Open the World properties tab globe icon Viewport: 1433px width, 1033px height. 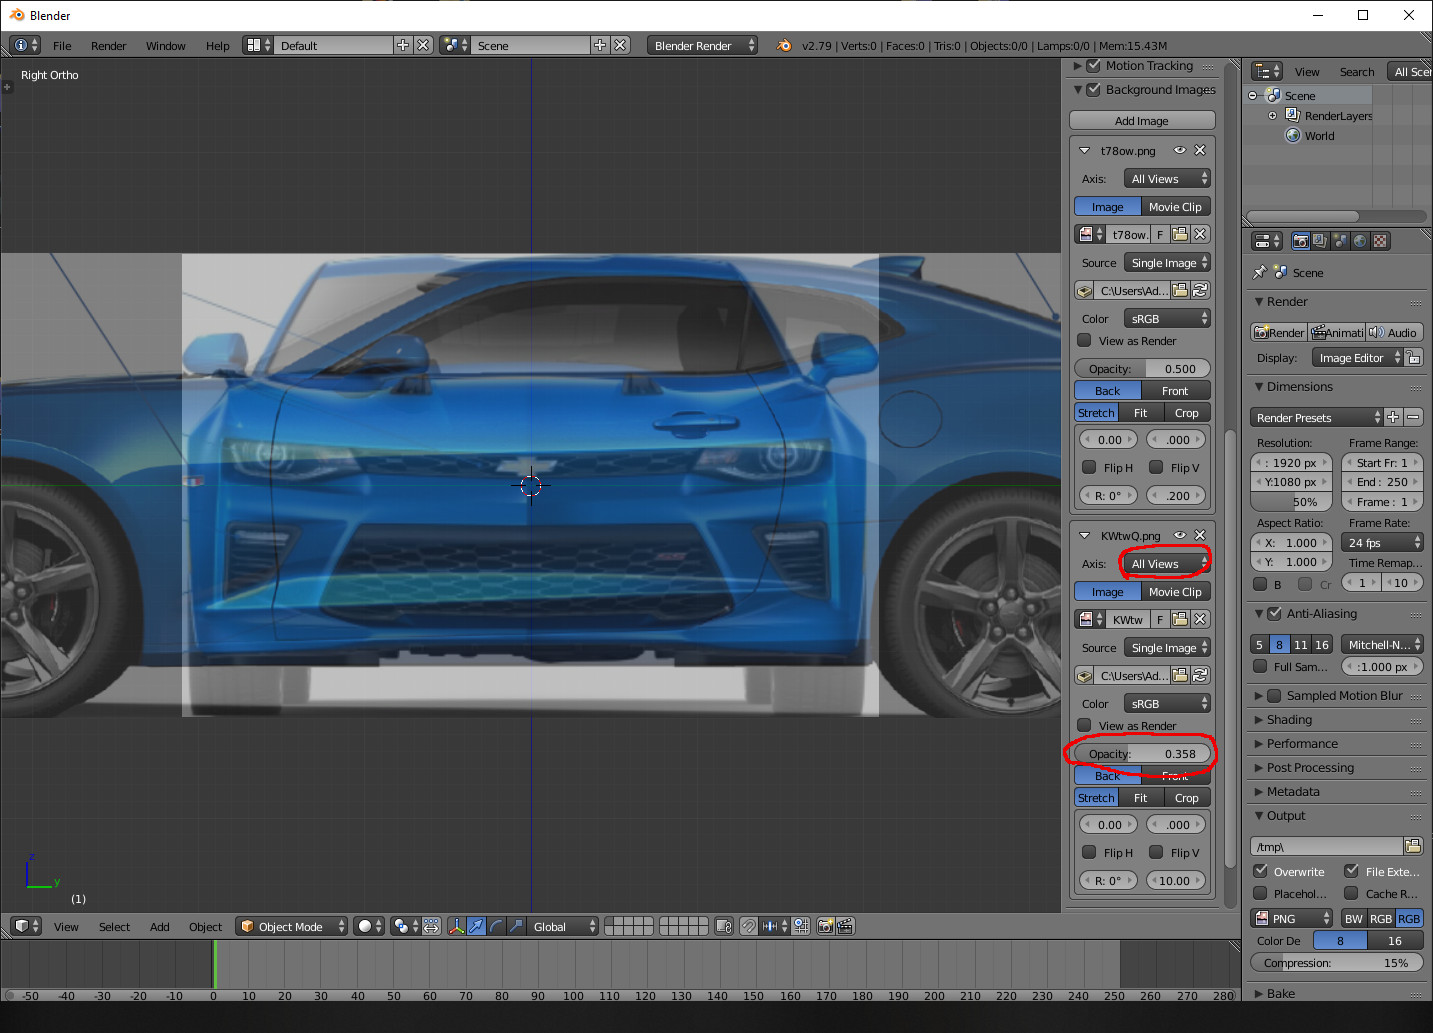(x=1360, y=241)
